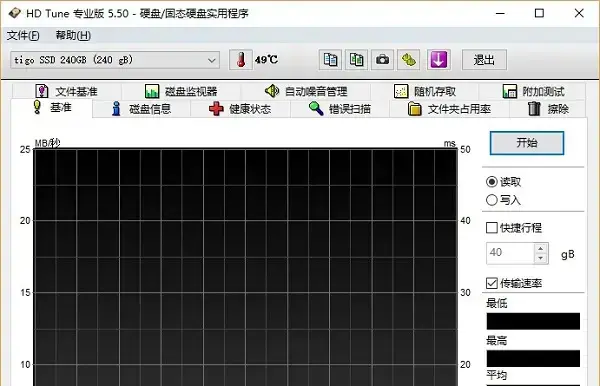Viewport: 600px width, 386px height.
Task: Select the 基准 tab
Action: [x=52, y=107]
